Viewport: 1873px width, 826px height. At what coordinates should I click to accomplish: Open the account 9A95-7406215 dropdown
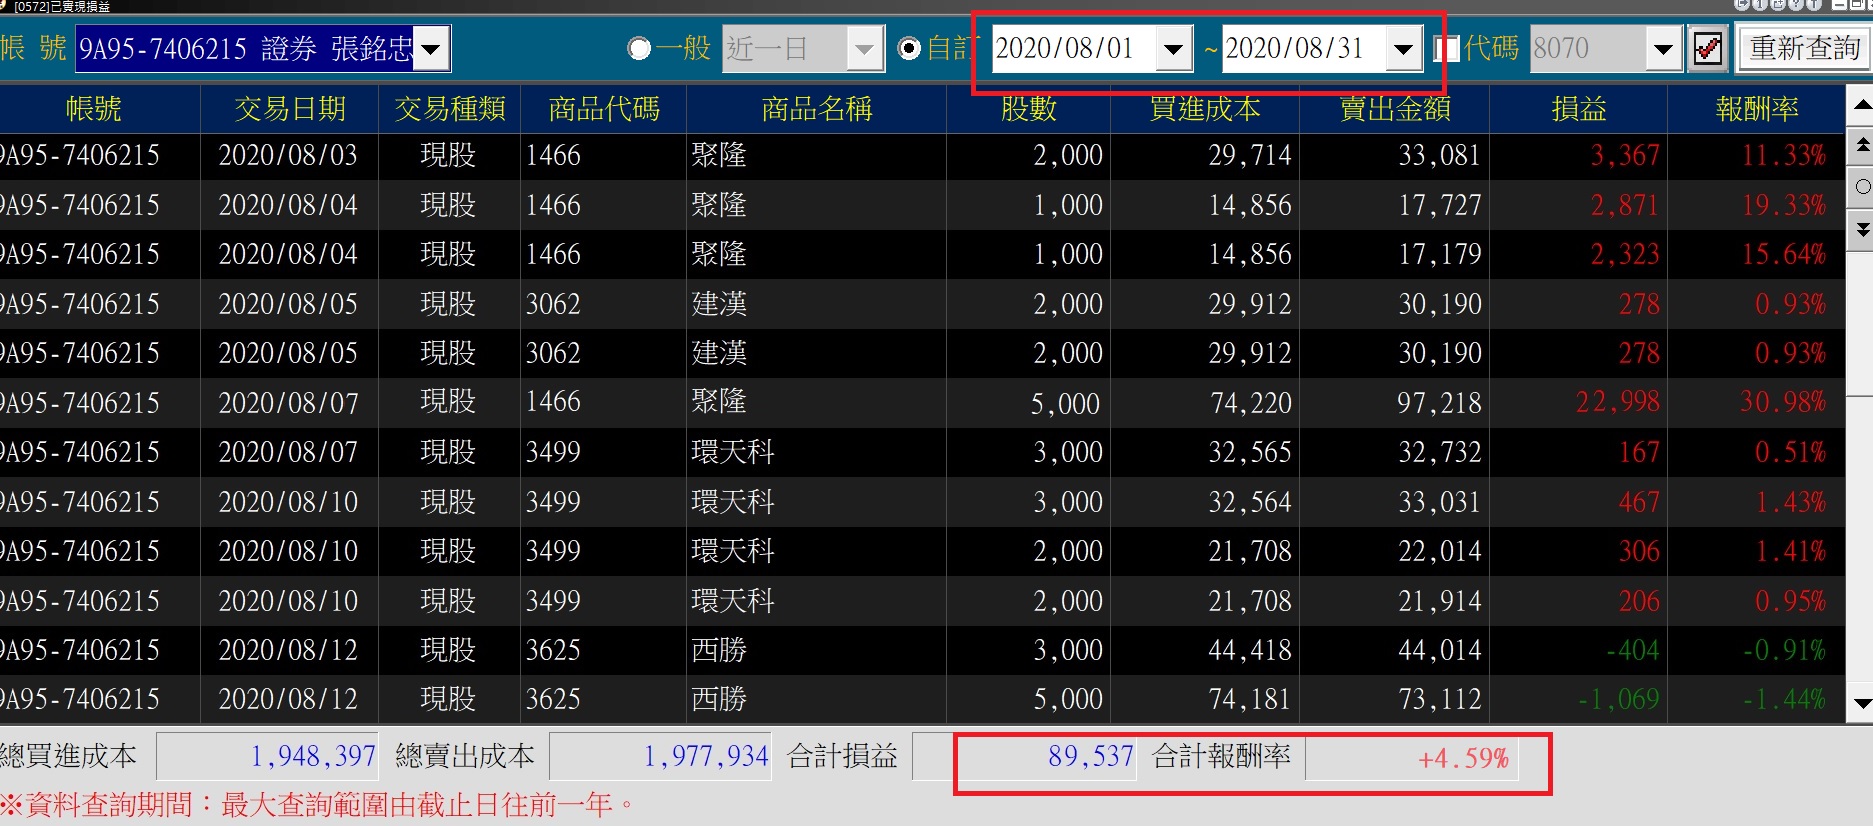(430, 49)
